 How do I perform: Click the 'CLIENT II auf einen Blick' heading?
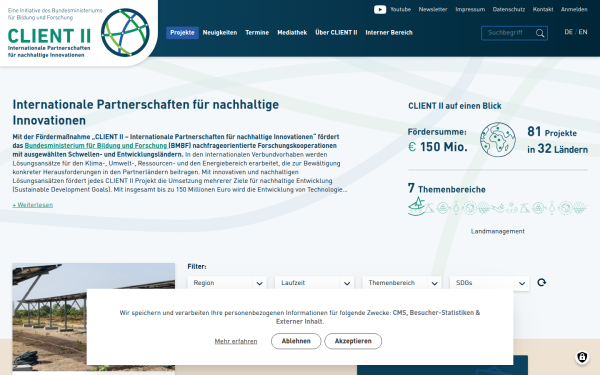(455, 106)
